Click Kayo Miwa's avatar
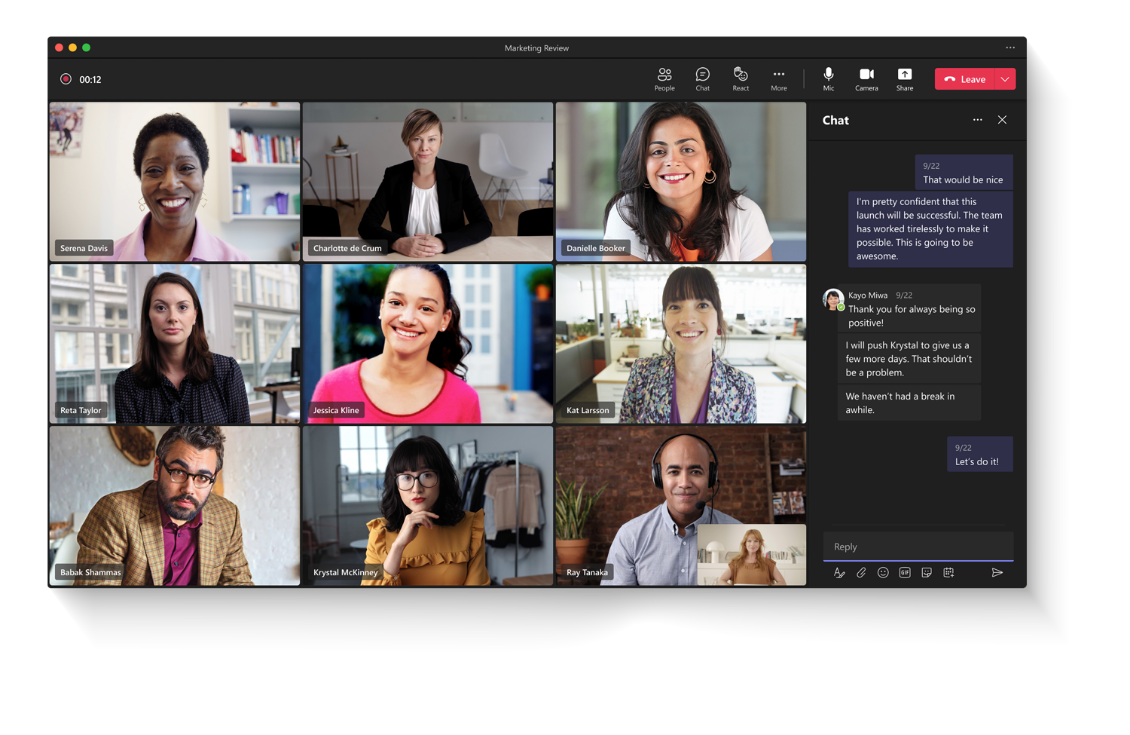 coord(833,299)
